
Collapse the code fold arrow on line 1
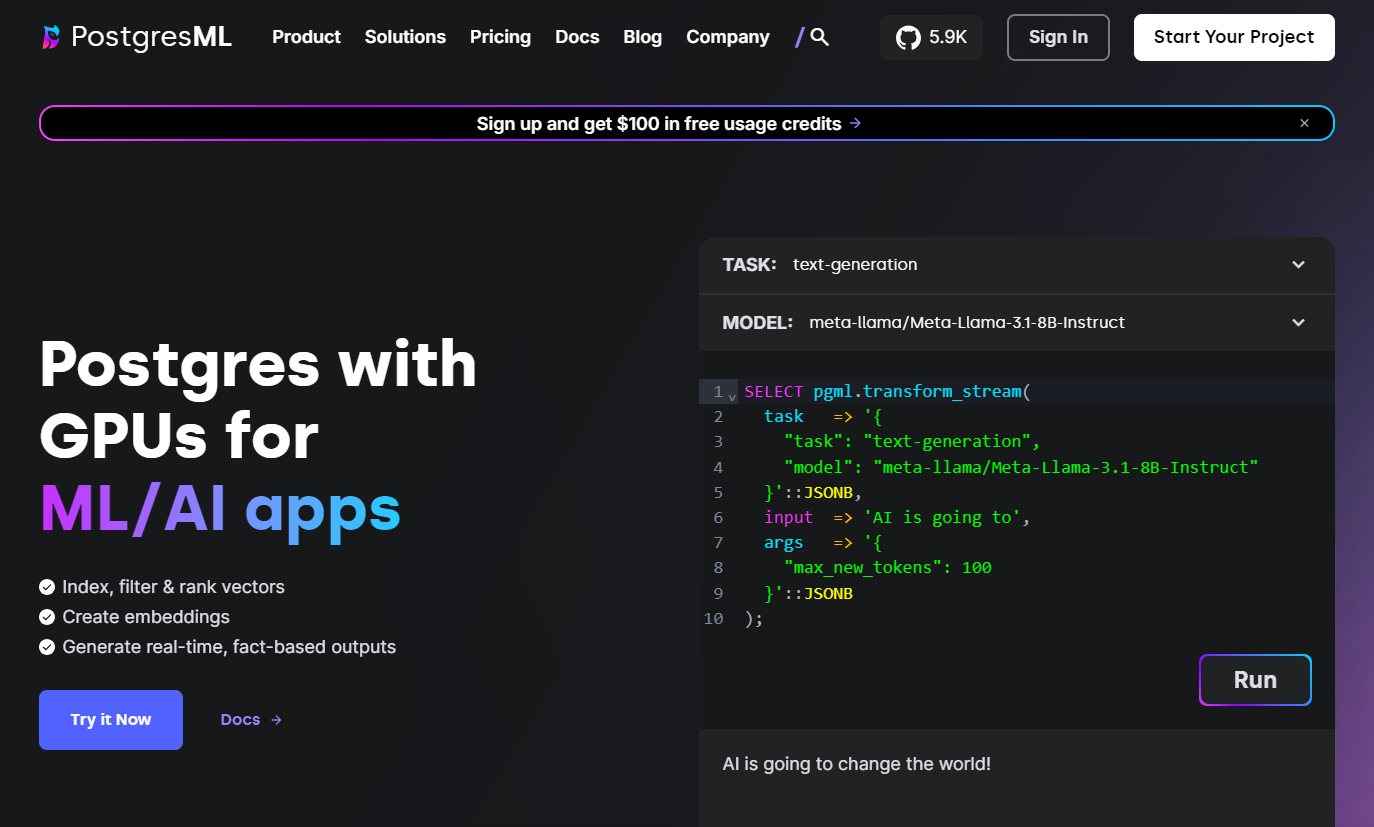(732, 396)
